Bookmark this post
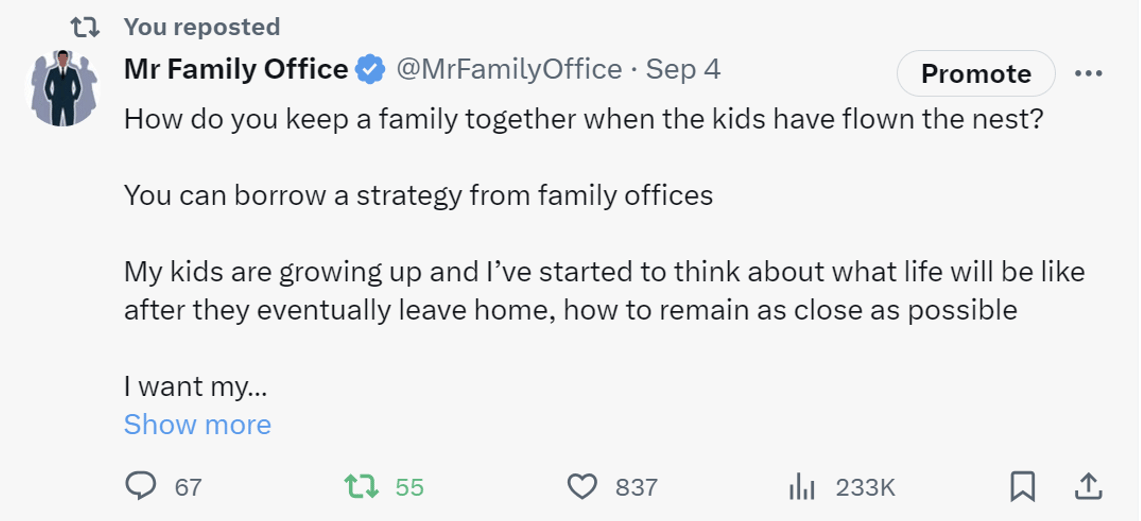The height and width of the screenshot is (521, 1141). [x=1022, y=487]
